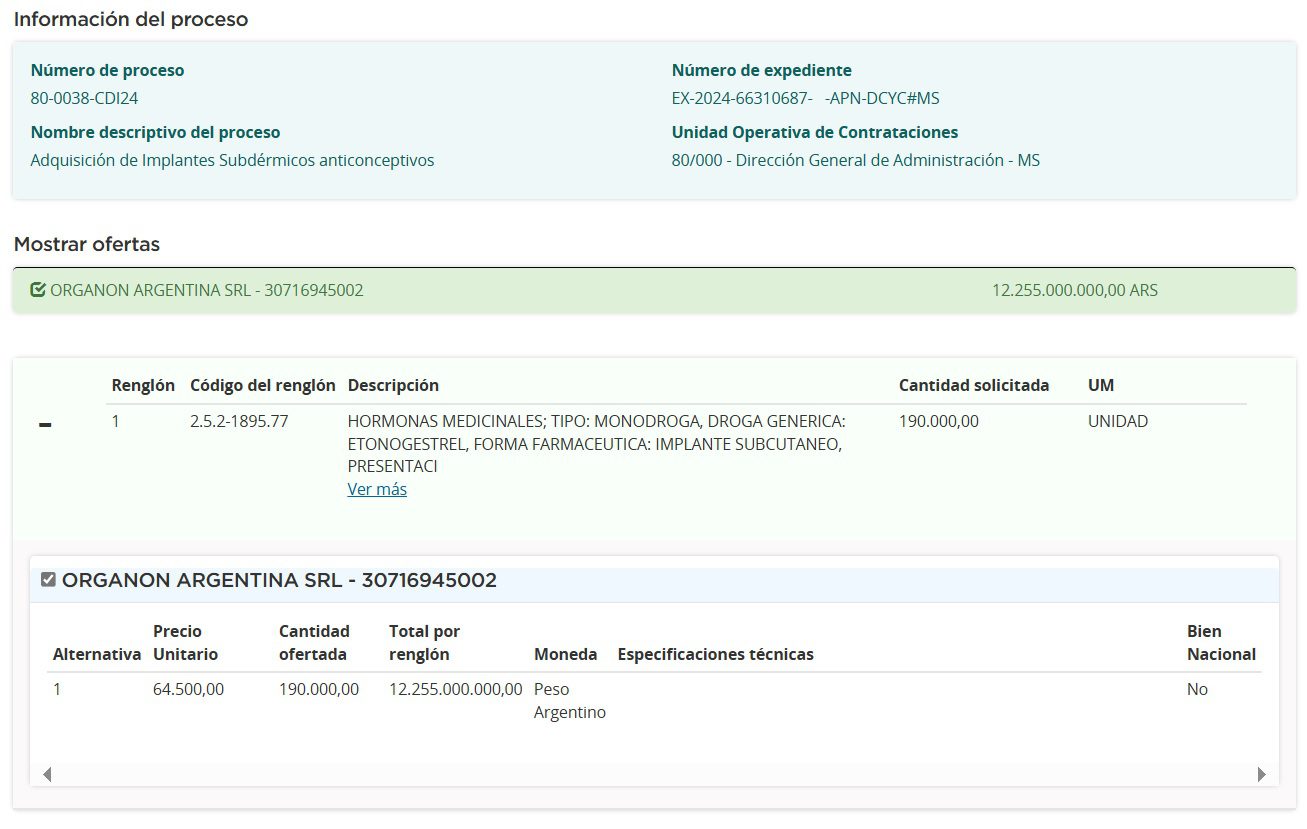The width and height of the screenshot is (1307, 829).
Task: Click the right scroll arrow of offer table
Action: click(x=1261, y=774)
